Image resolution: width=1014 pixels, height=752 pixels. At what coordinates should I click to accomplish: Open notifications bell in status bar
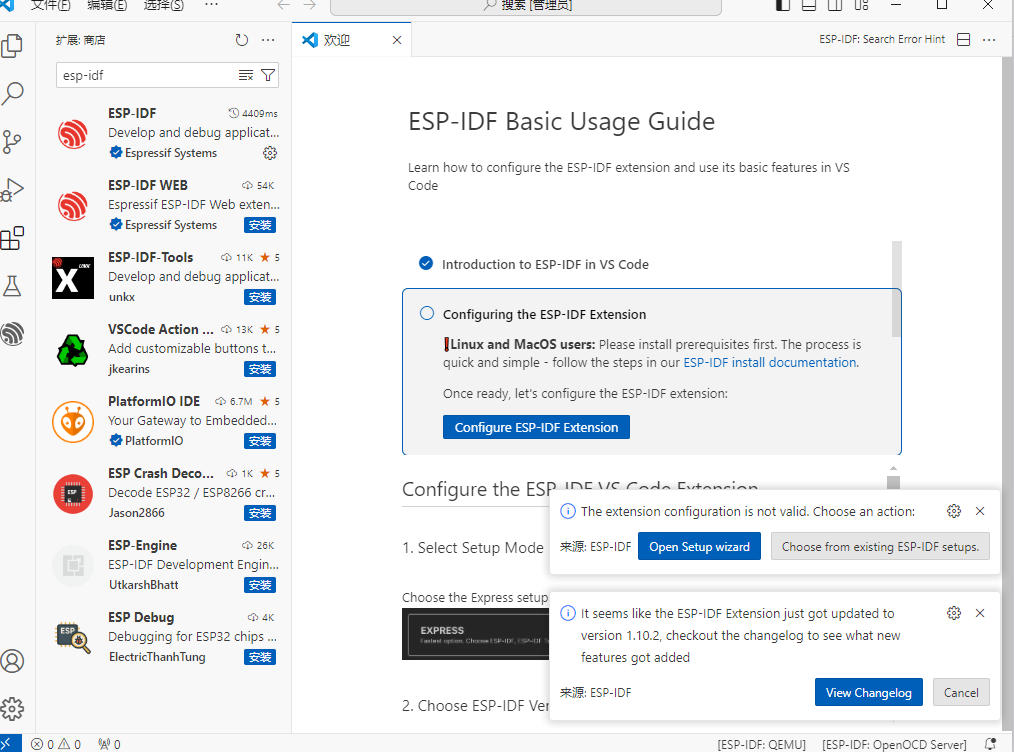pos(990,744)
